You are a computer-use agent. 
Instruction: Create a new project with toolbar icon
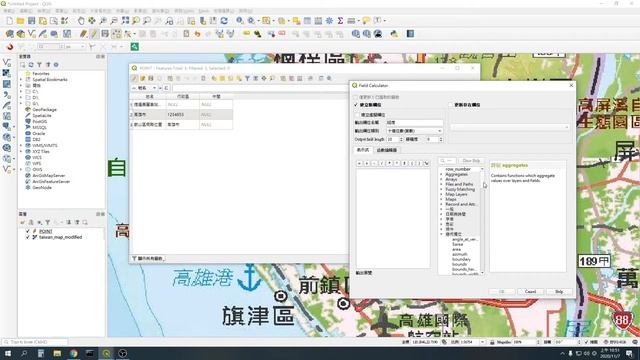(10, 21)
